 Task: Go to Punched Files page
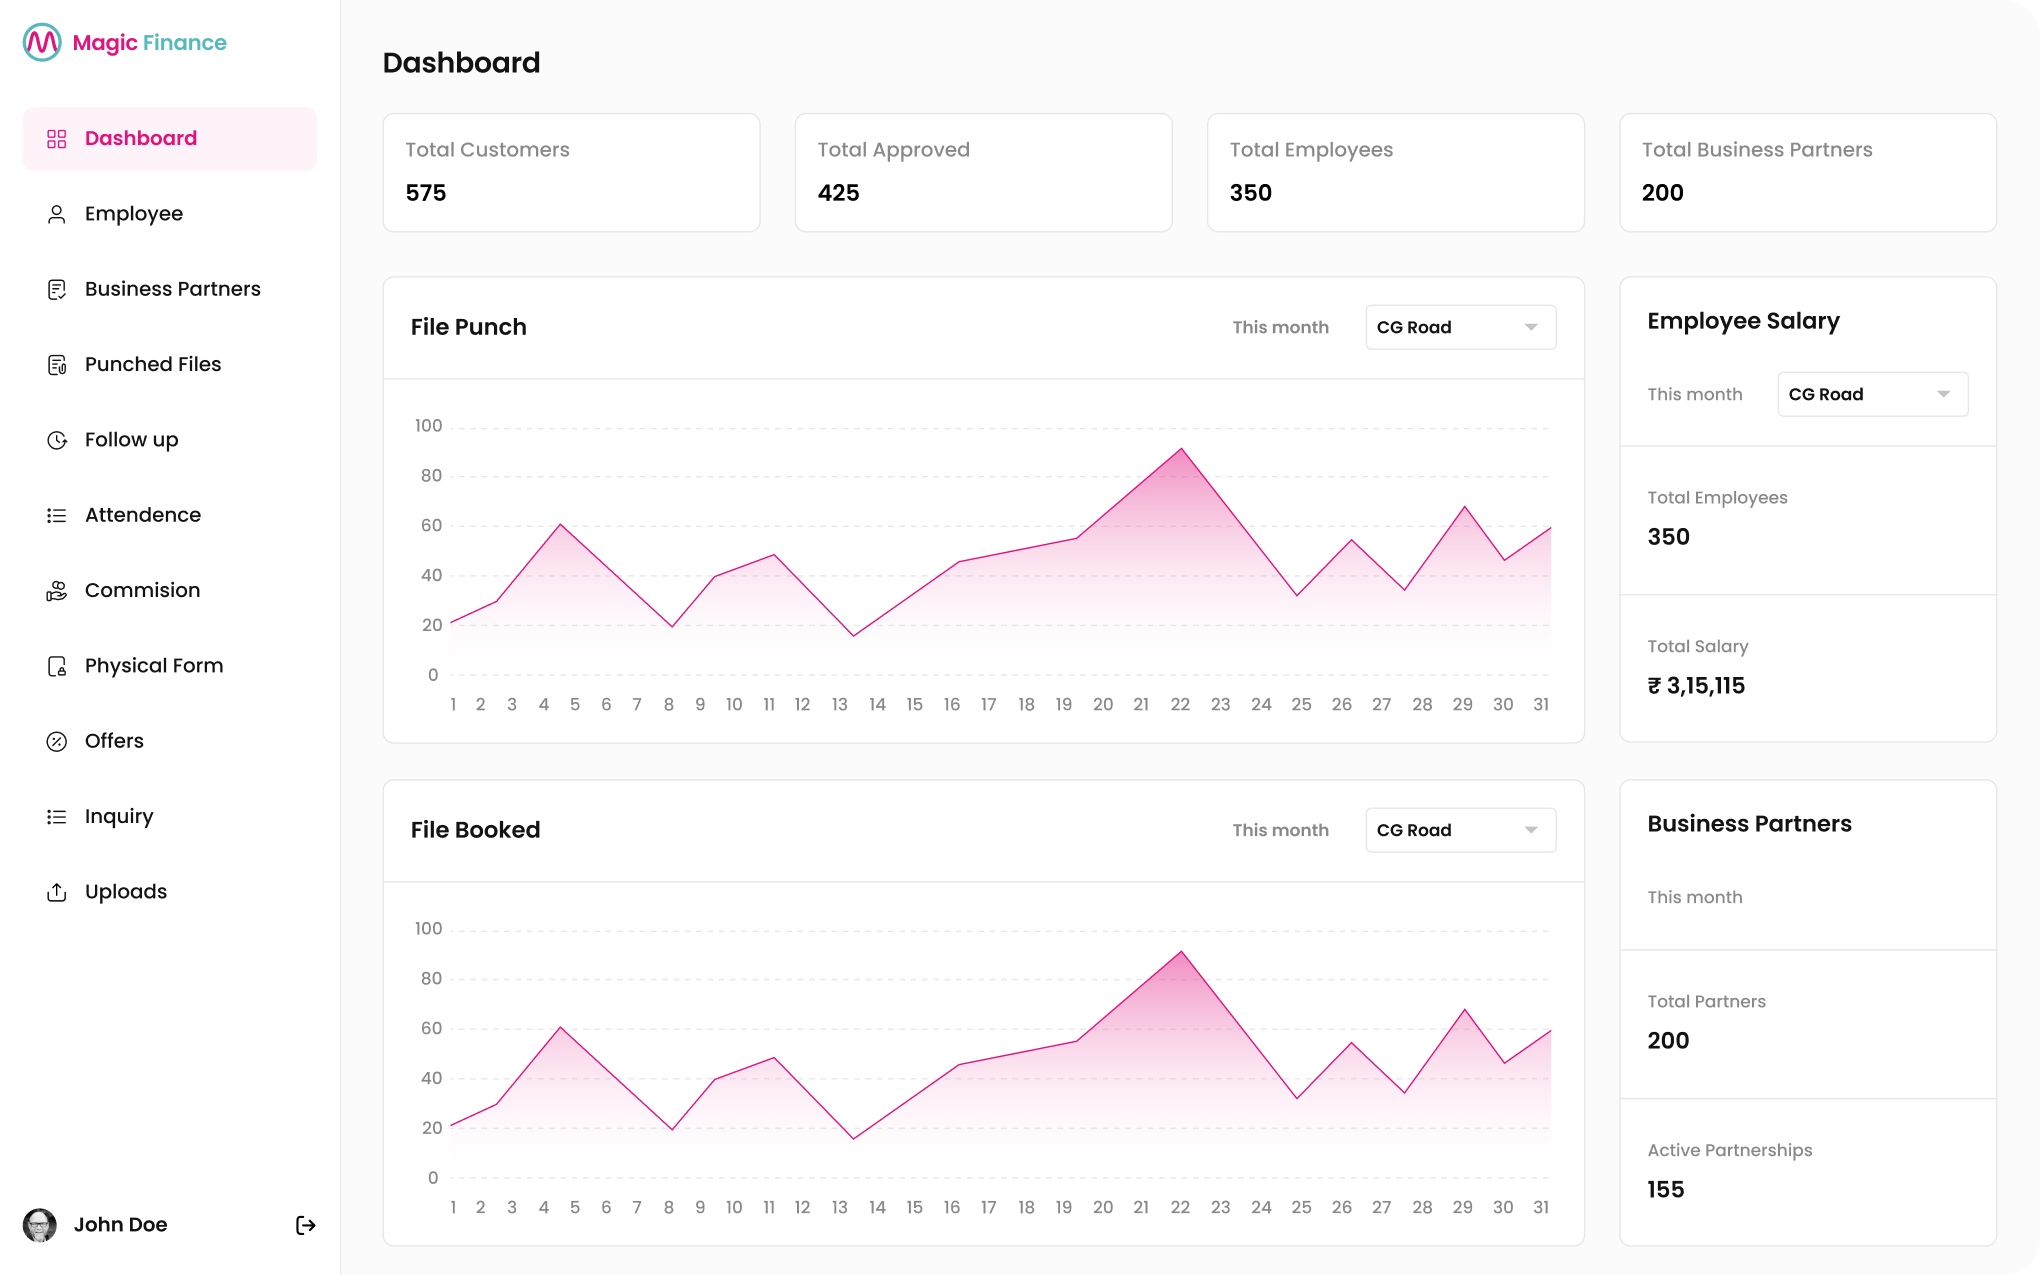tap(153, 364)
